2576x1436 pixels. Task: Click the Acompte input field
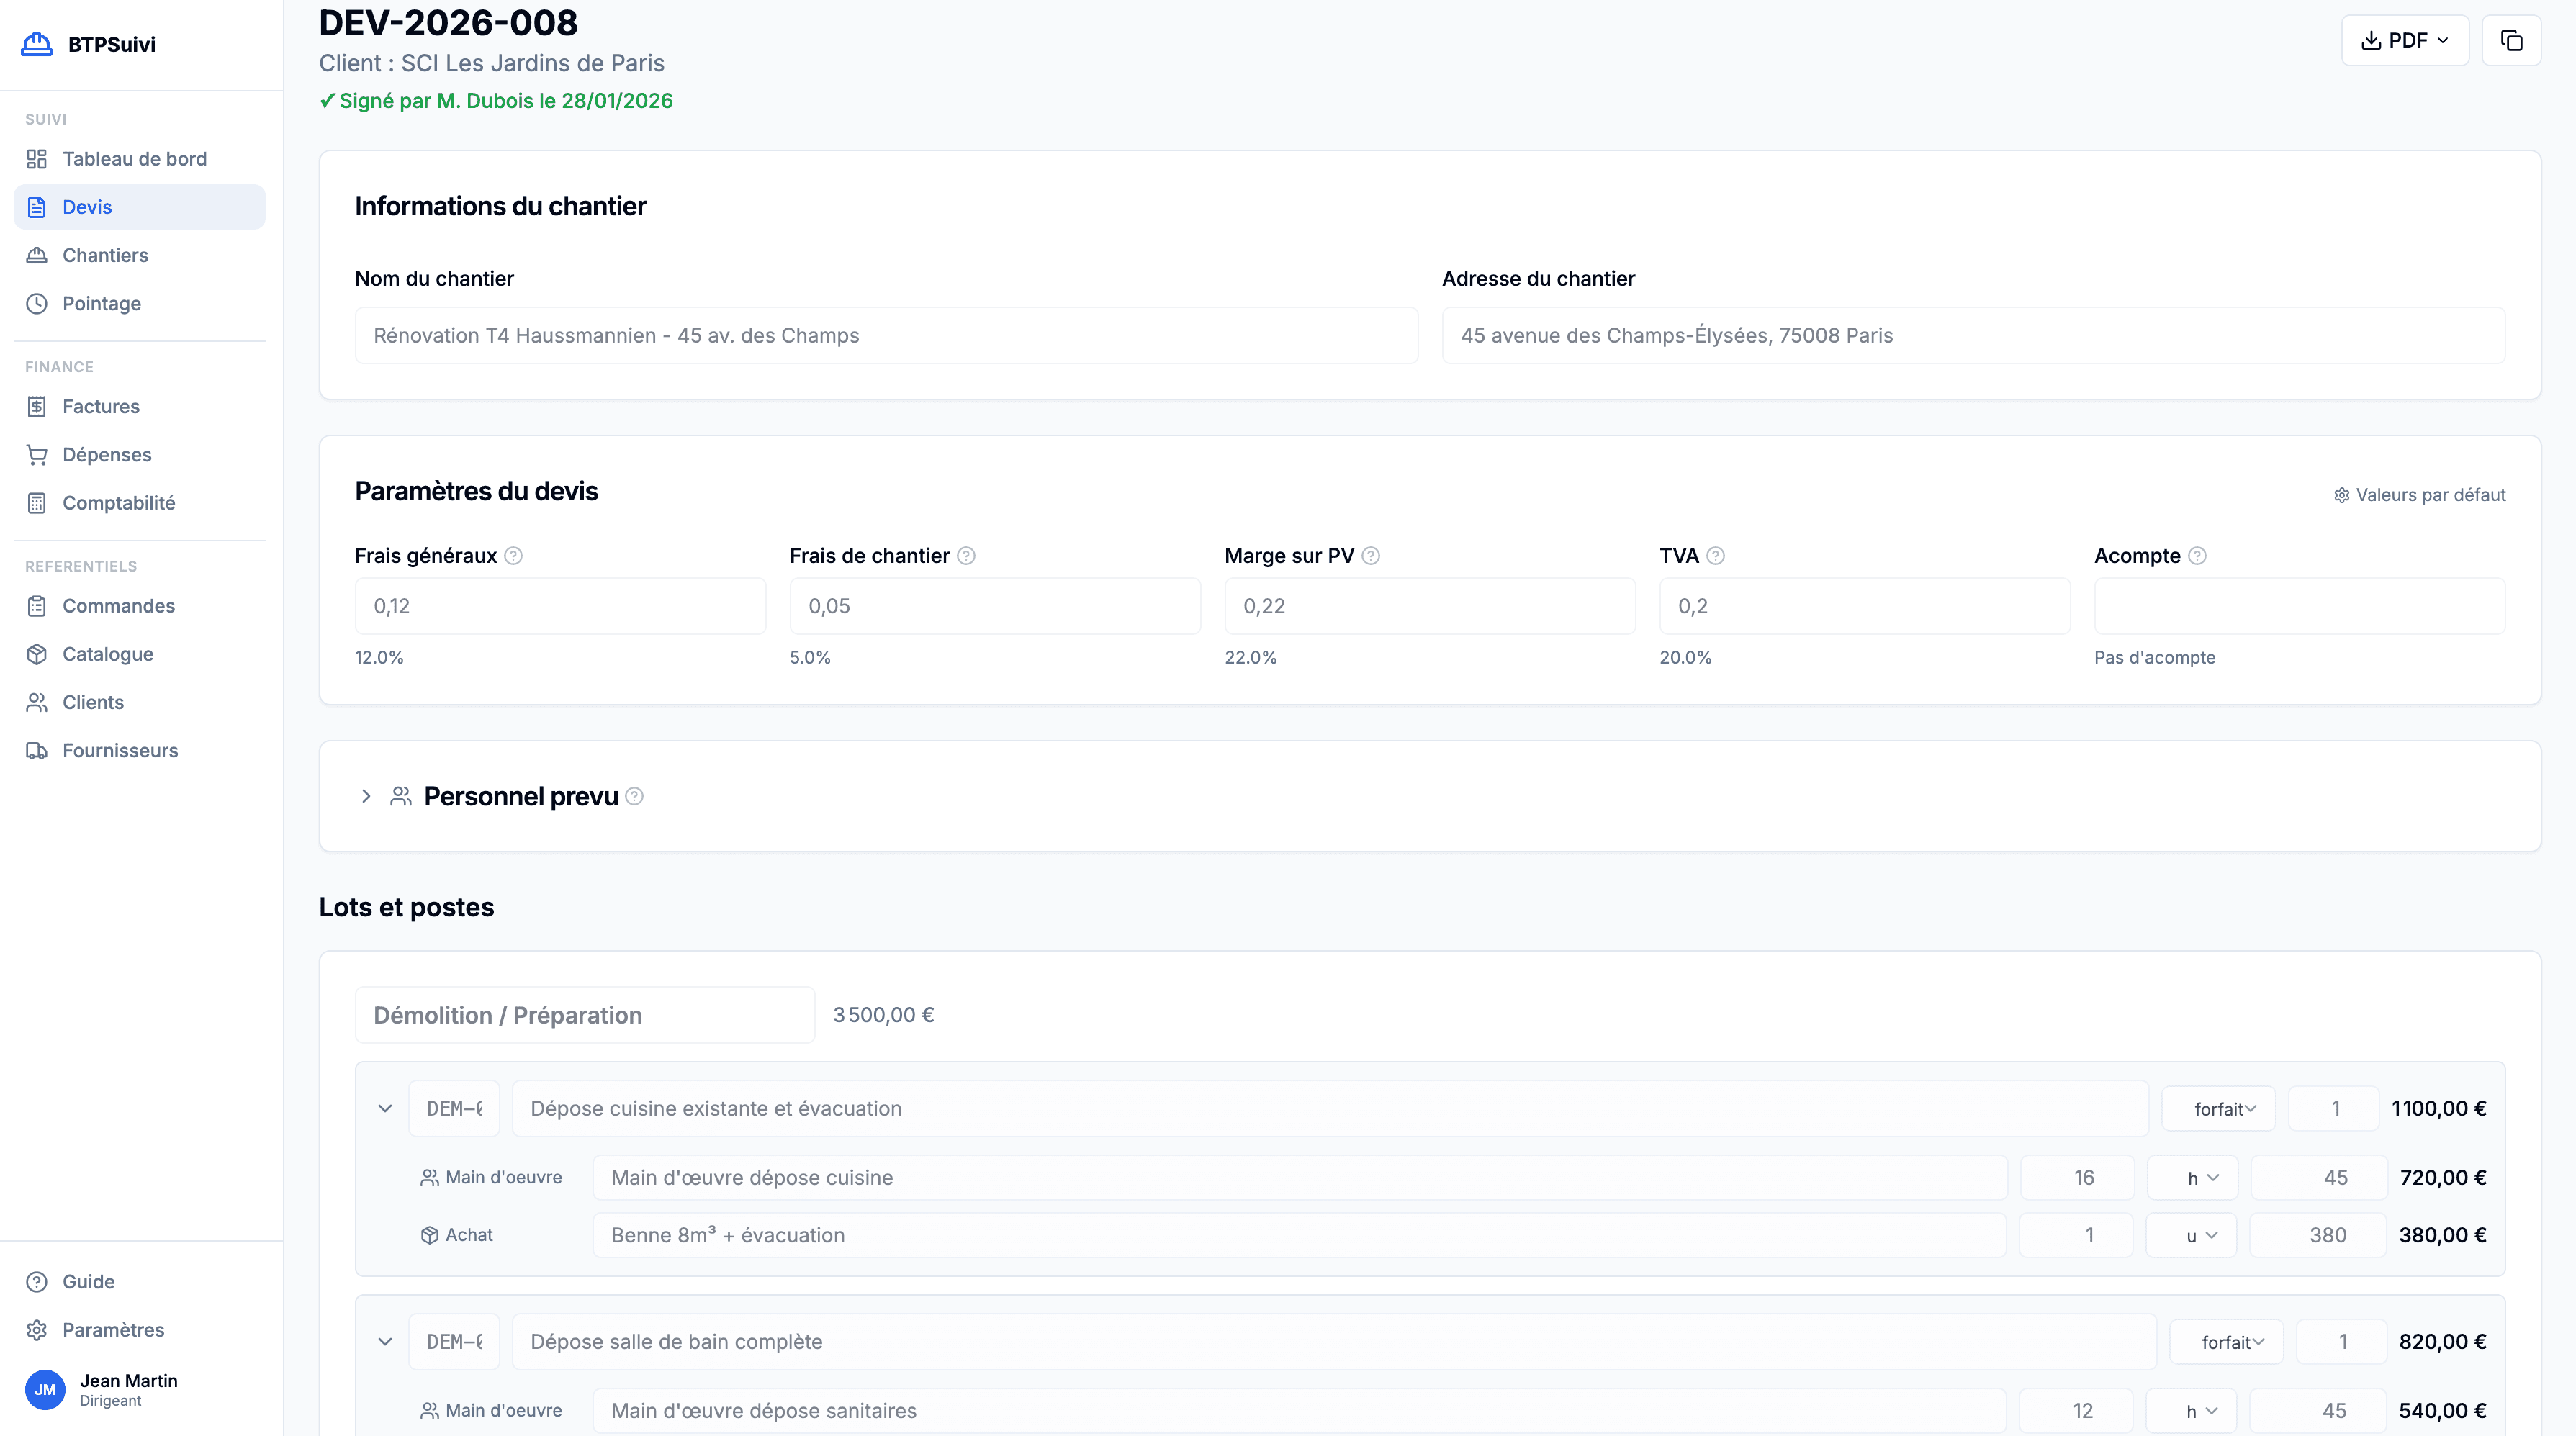(2299, 606)
